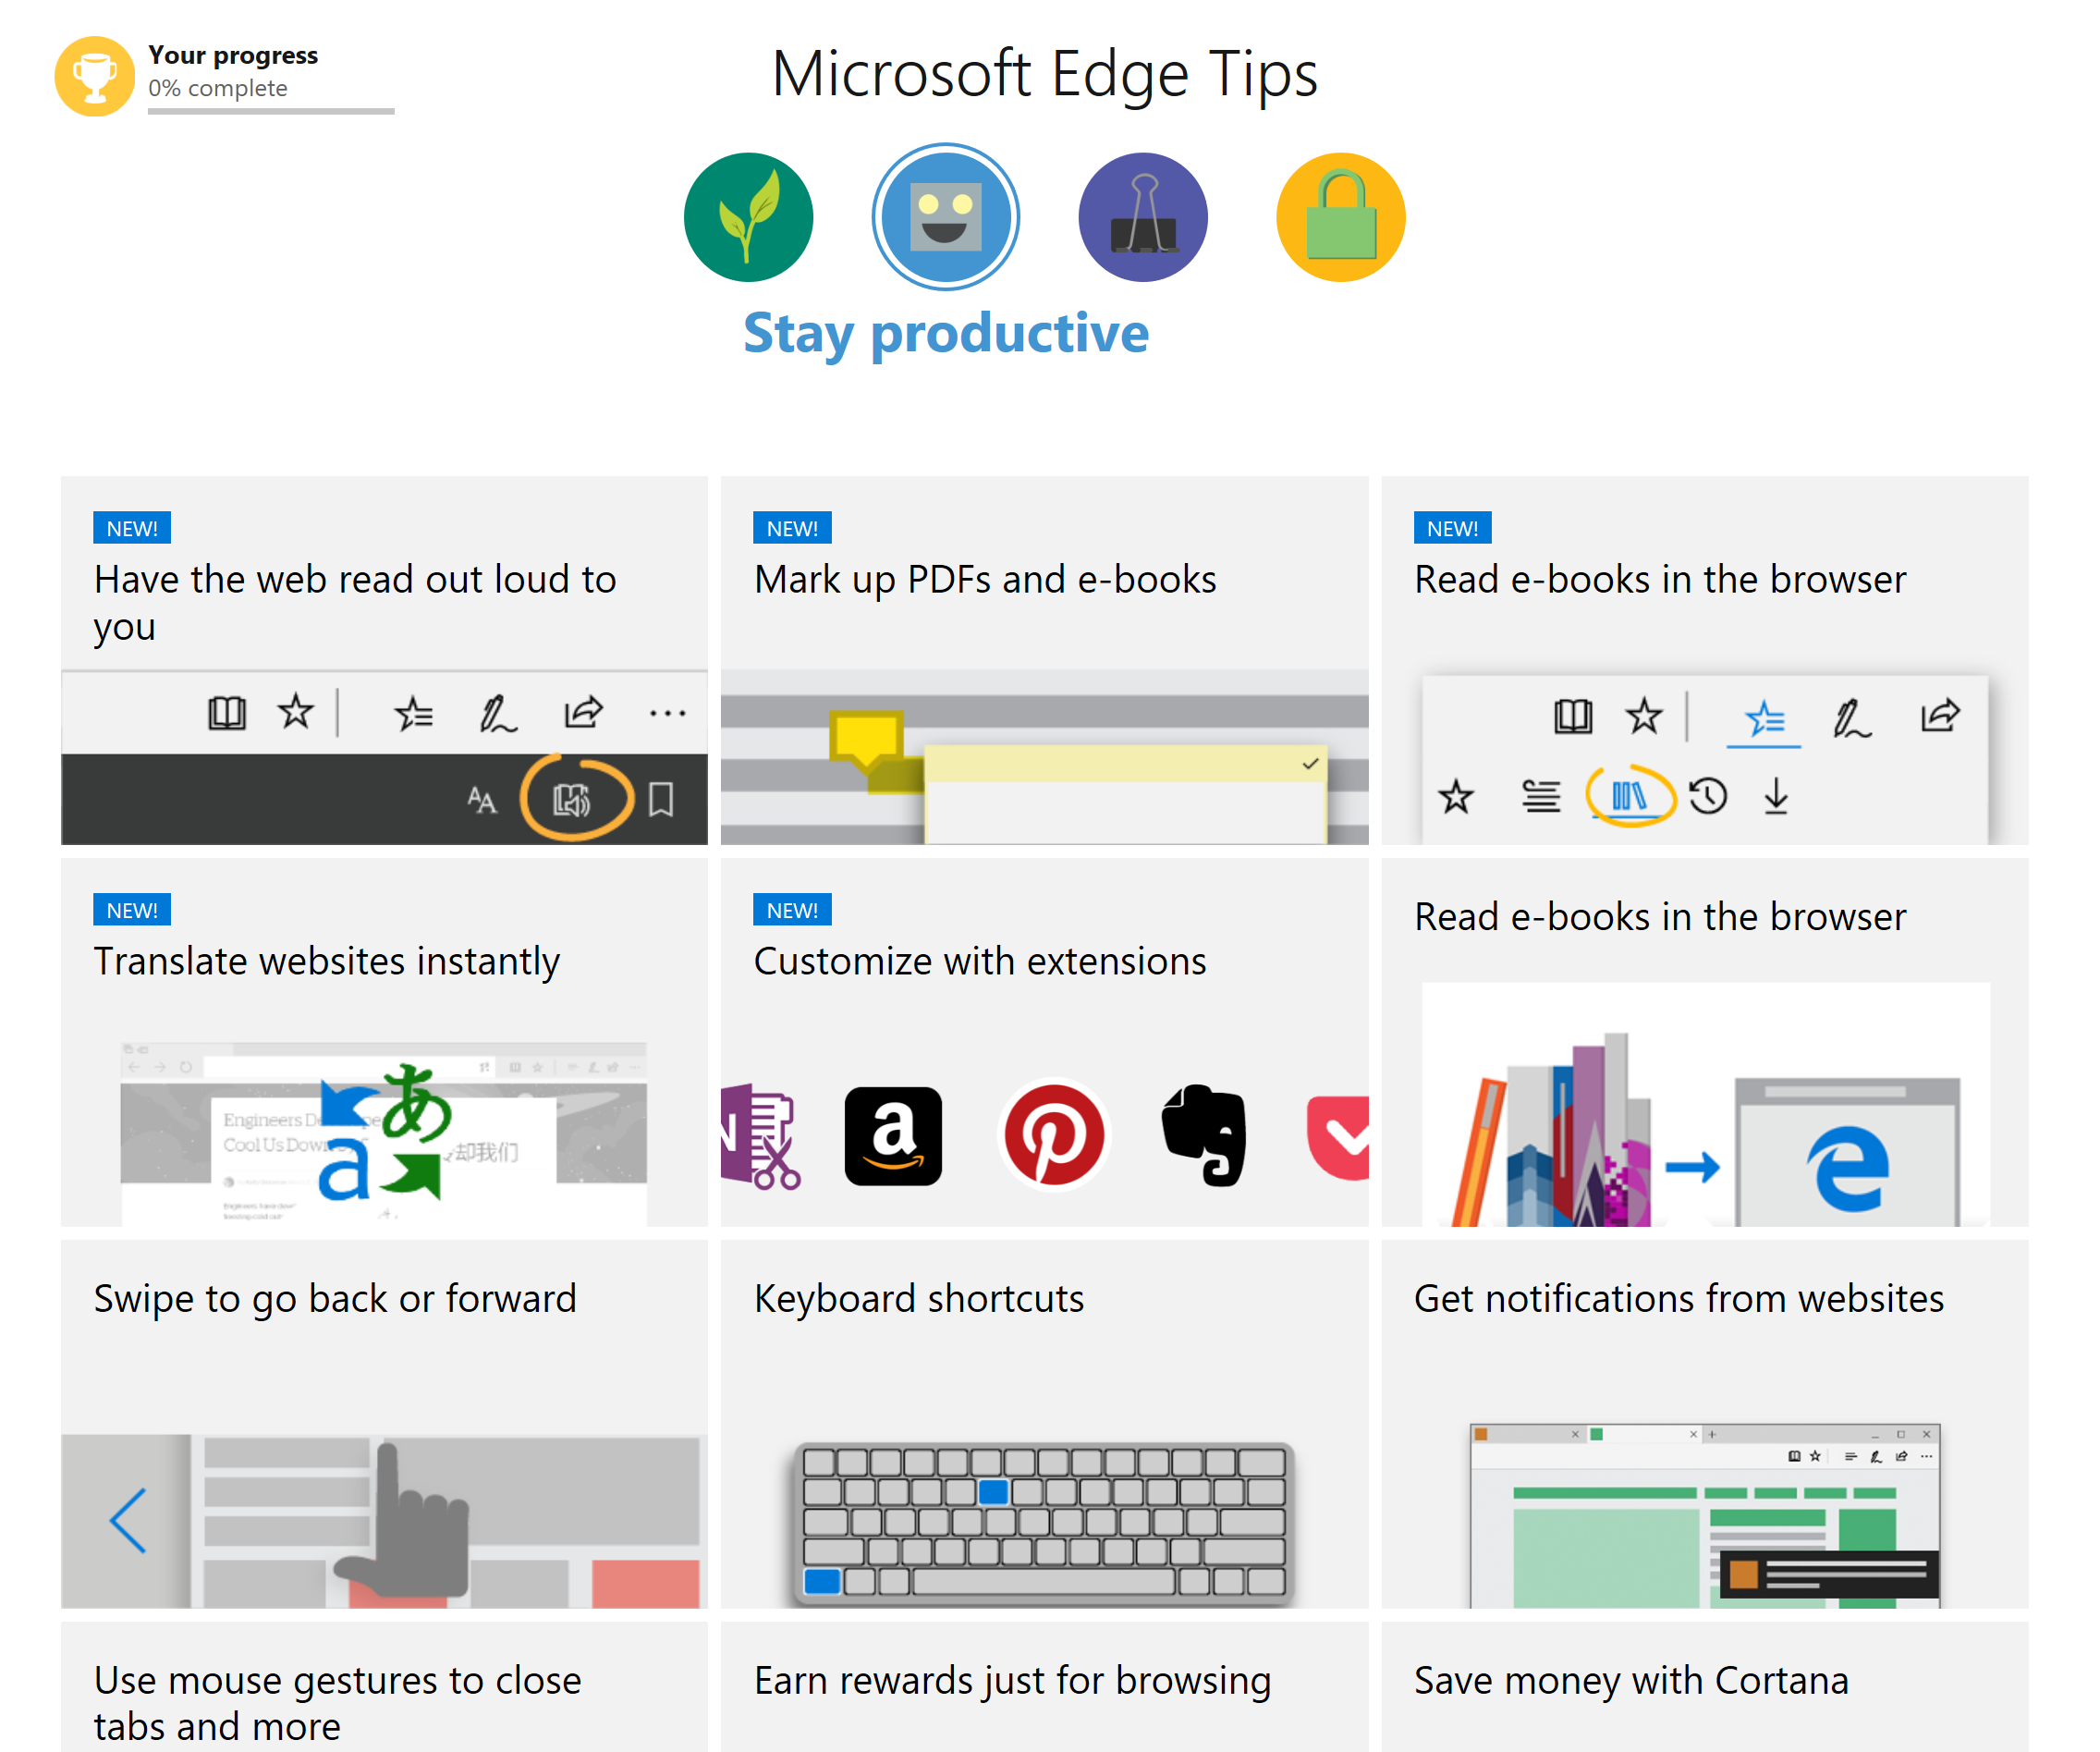The image size is (2100, 1752).
Task: Open 'Get notifications from websites' tip
Action: [x=1704, y=1424]
